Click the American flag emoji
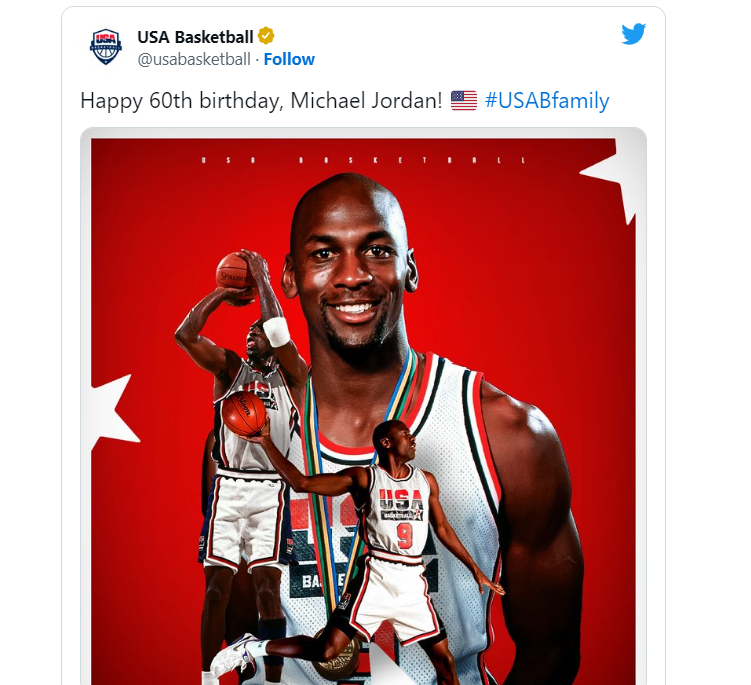The image size is (751, 685). pos(464,101)
